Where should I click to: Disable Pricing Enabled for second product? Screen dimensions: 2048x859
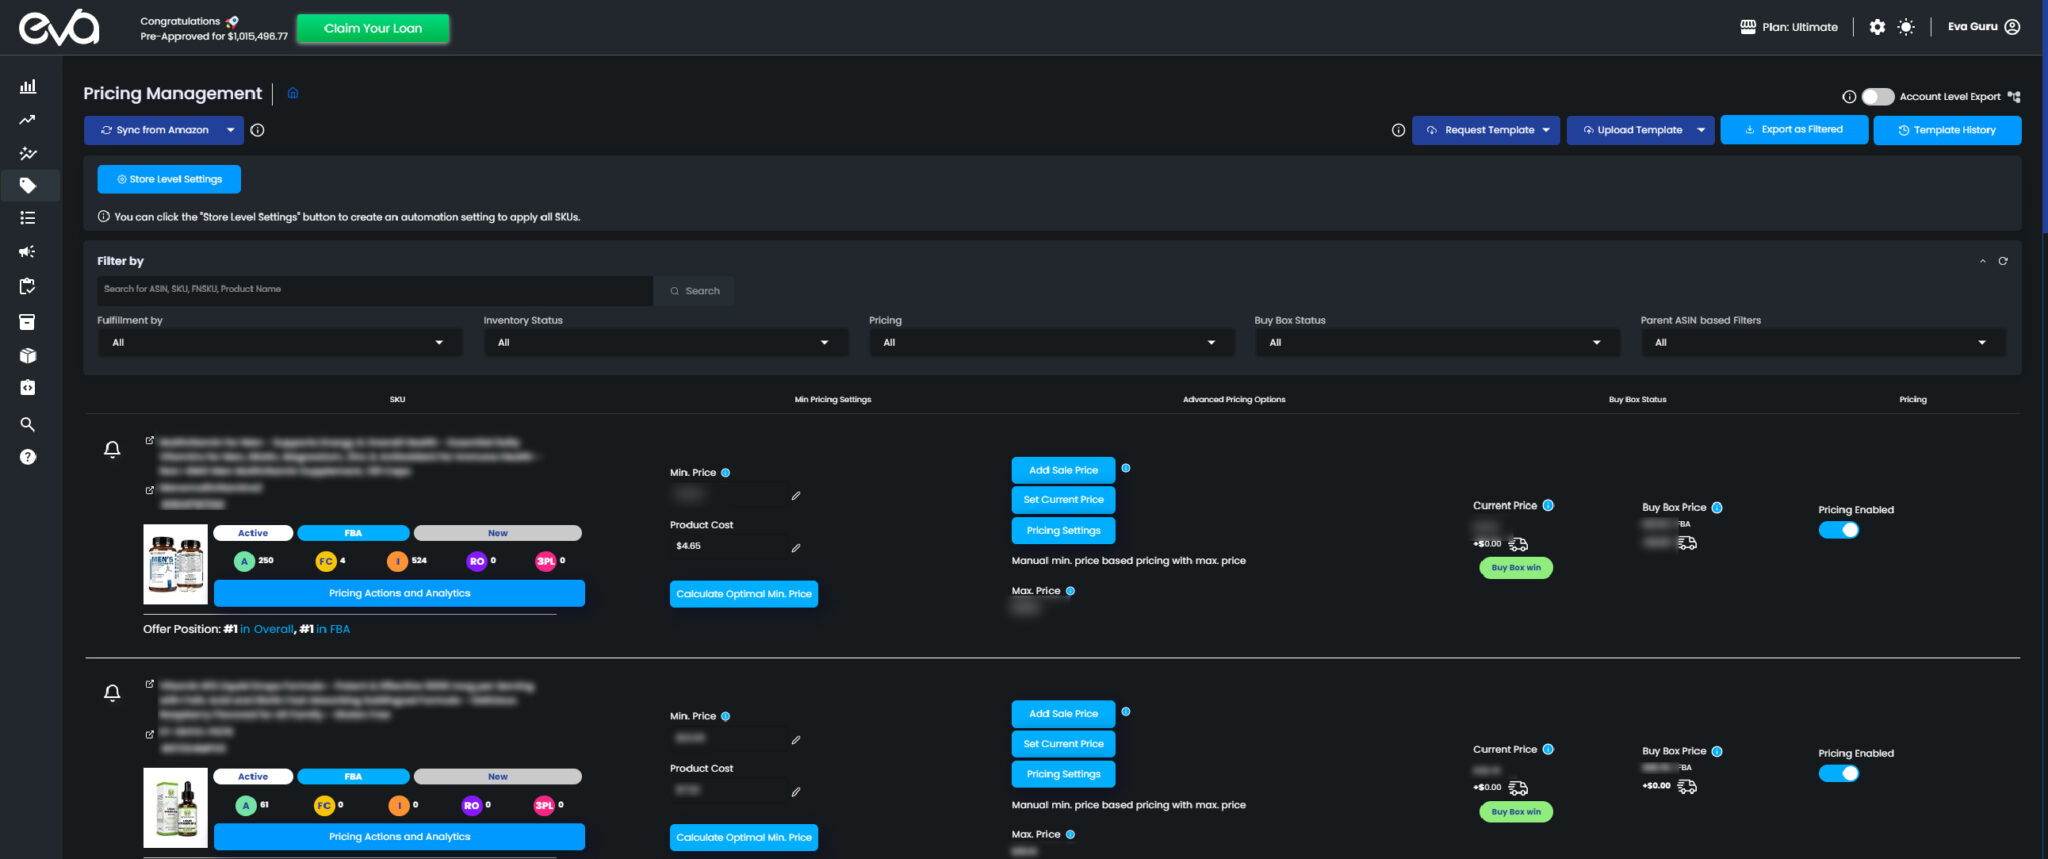1838,773
